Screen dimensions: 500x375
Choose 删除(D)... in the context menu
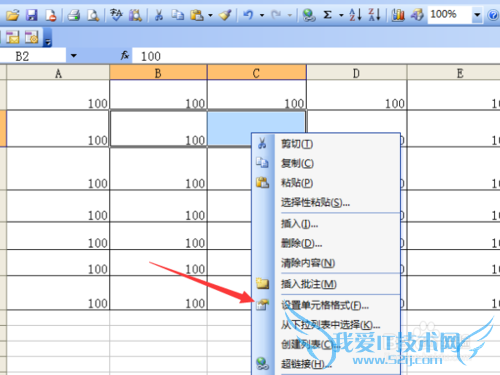[x=327, y=243]
